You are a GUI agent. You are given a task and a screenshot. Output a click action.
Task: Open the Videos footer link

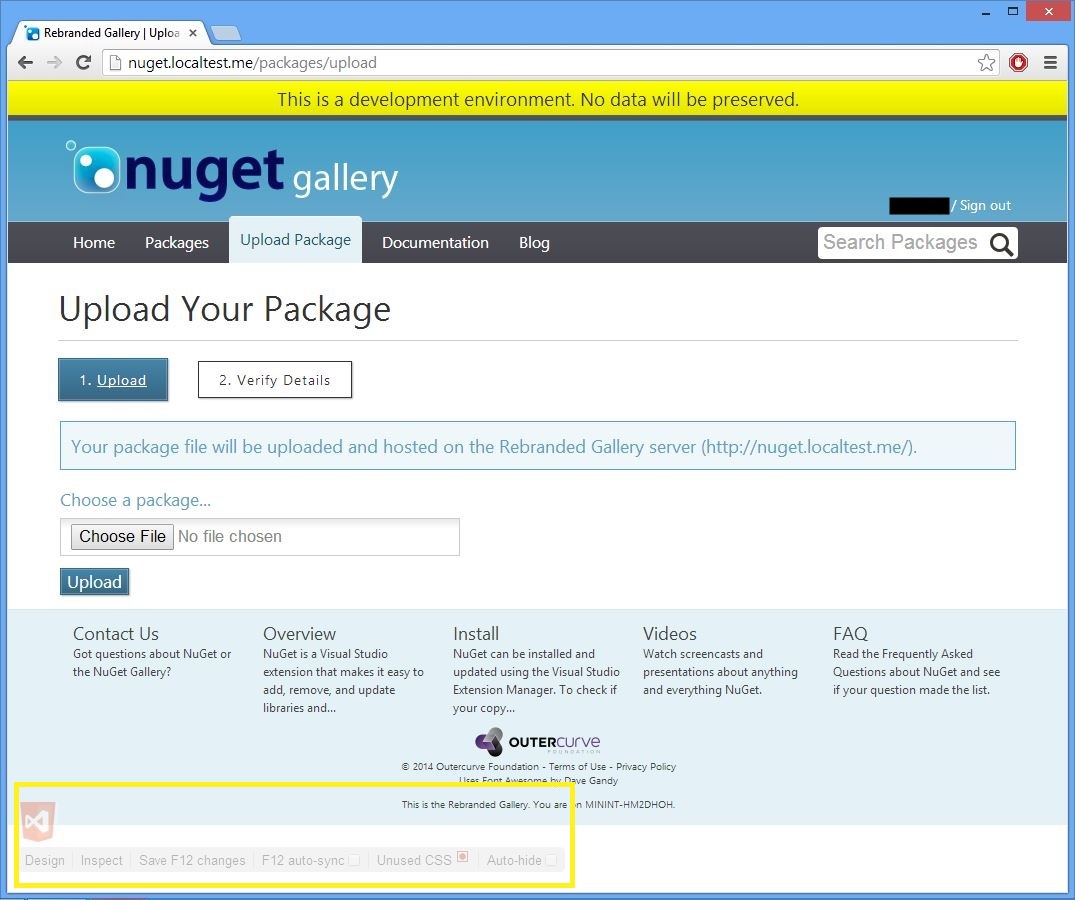[670, 633]
